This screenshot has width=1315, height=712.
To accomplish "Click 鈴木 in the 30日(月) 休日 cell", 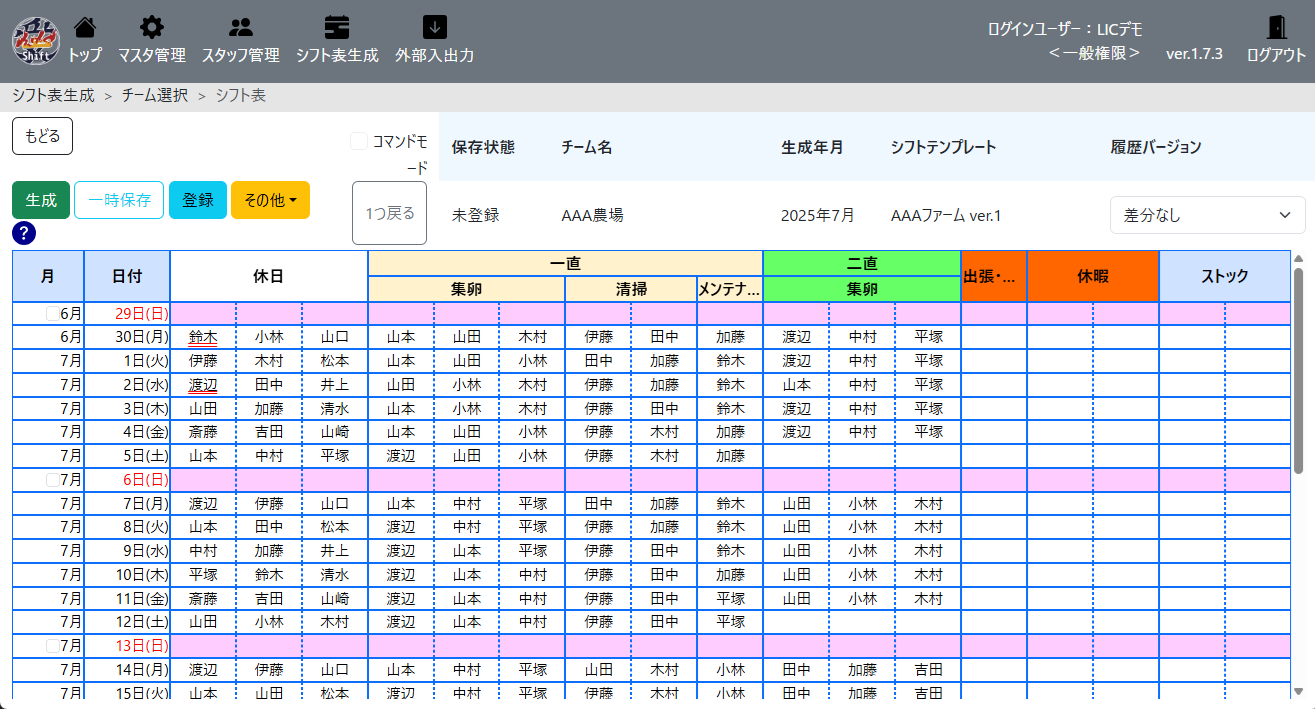I will (203, 337).
